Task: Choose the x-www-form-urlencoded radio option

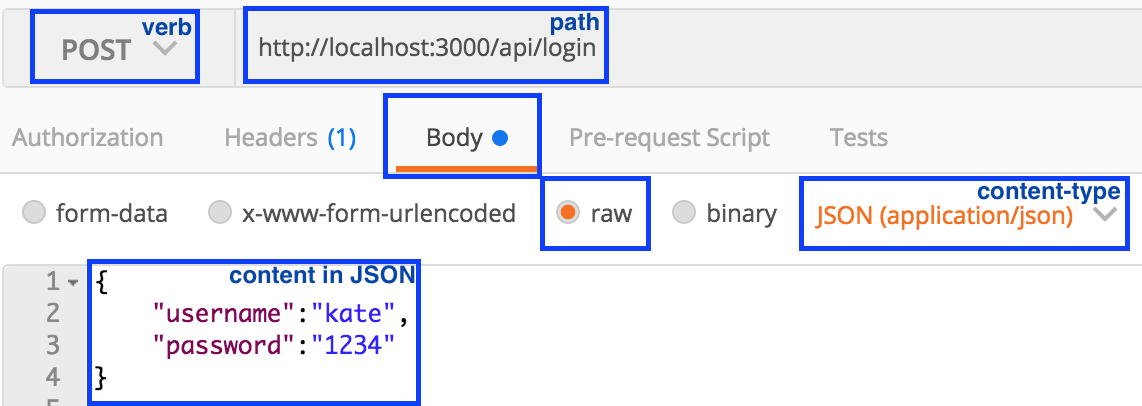Action: (219, 213)
